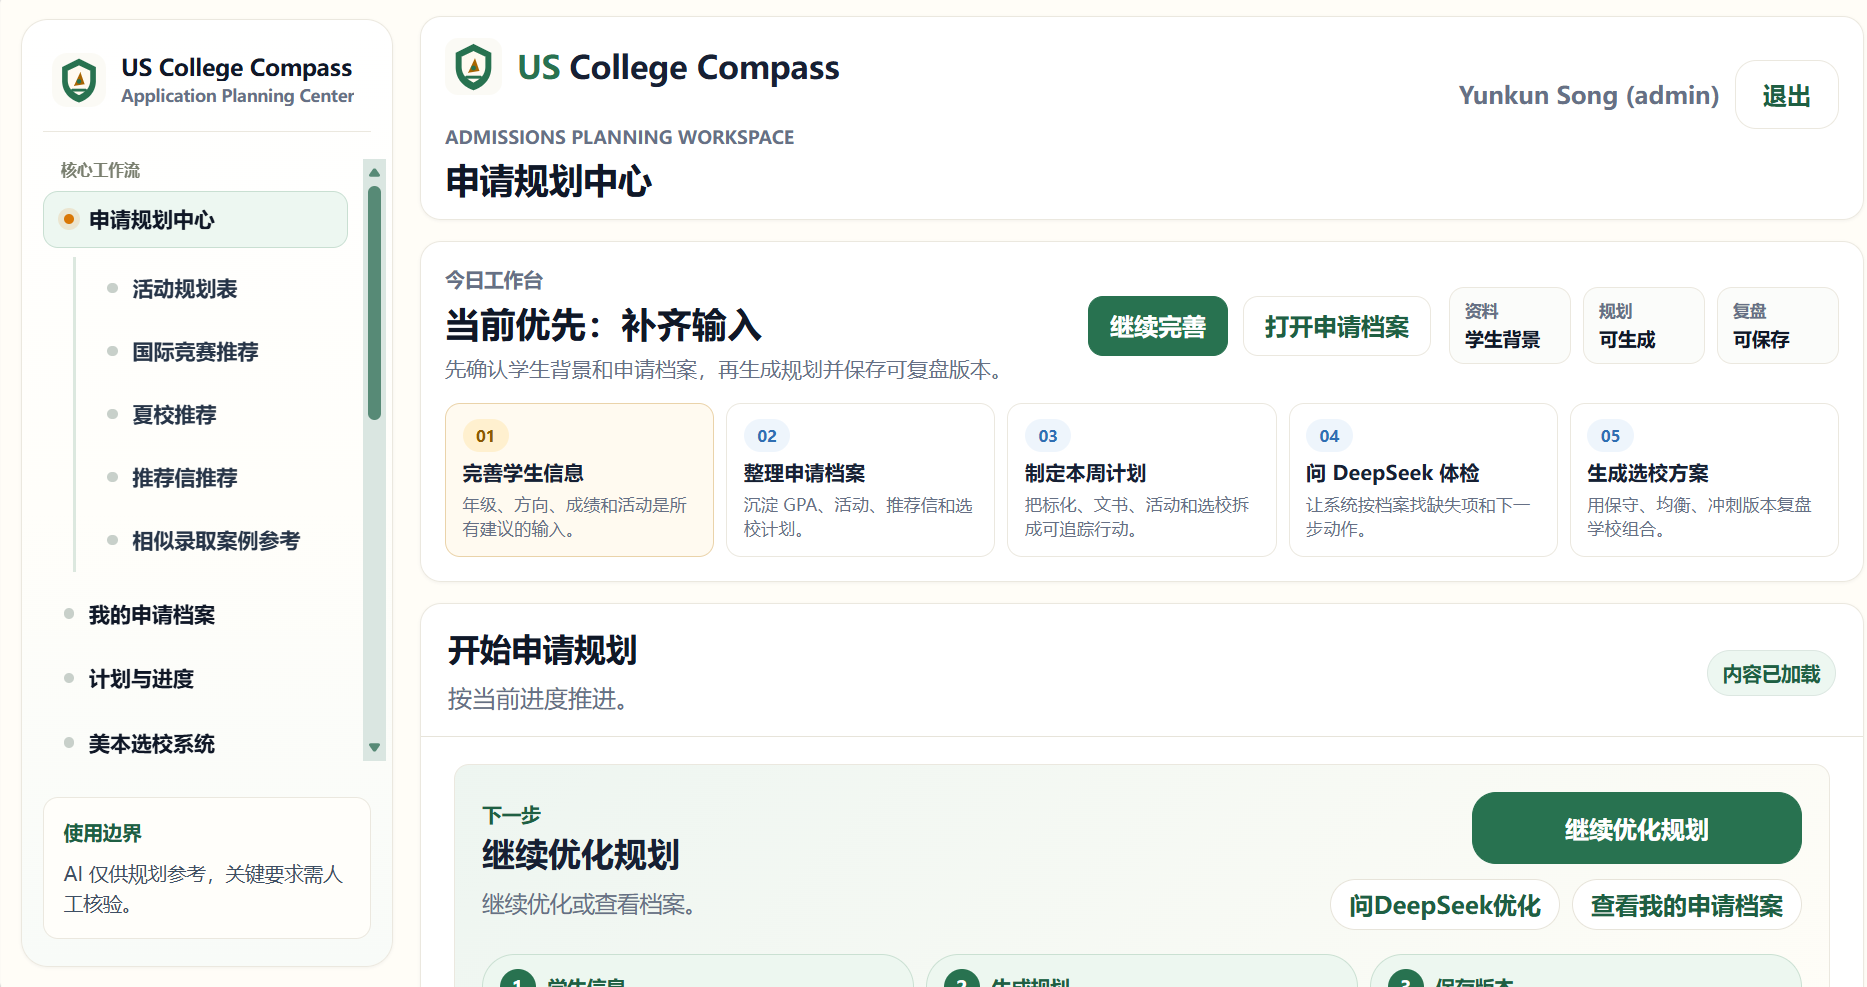The width and height of the screenshot is (1867, 987).
Task: Click the sidebar US College Compass shield logo
Action: [79, 80]
